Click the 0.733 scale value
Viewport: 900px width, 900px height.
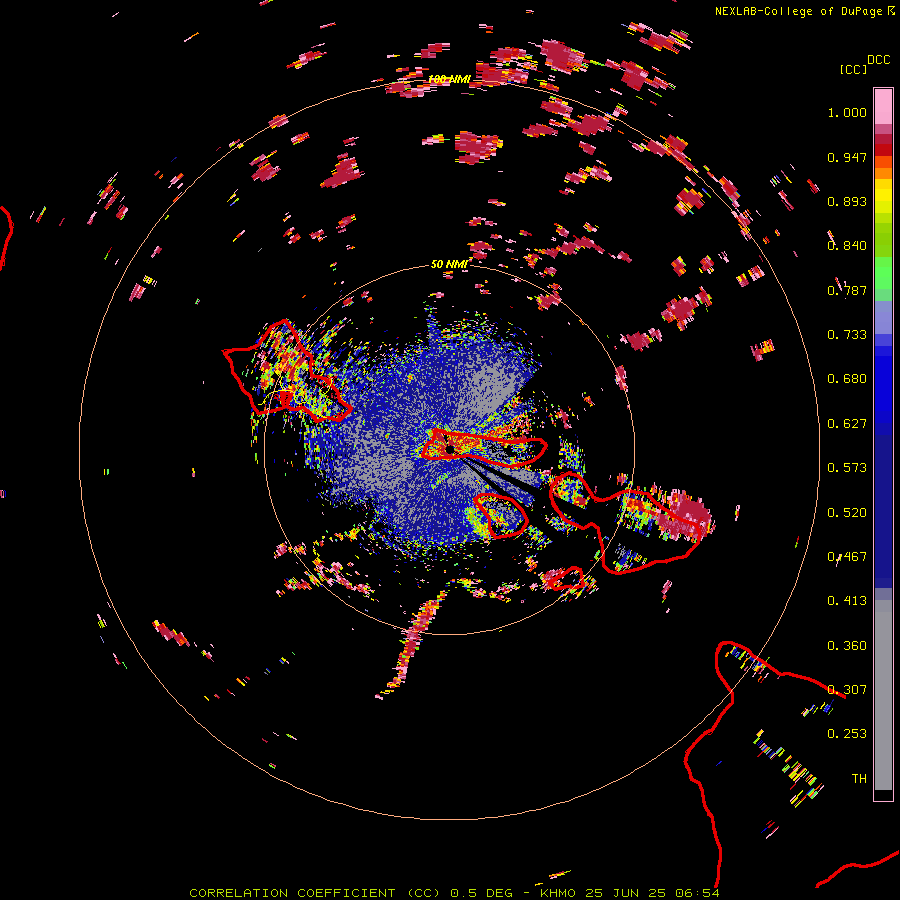tap(847, 335)
